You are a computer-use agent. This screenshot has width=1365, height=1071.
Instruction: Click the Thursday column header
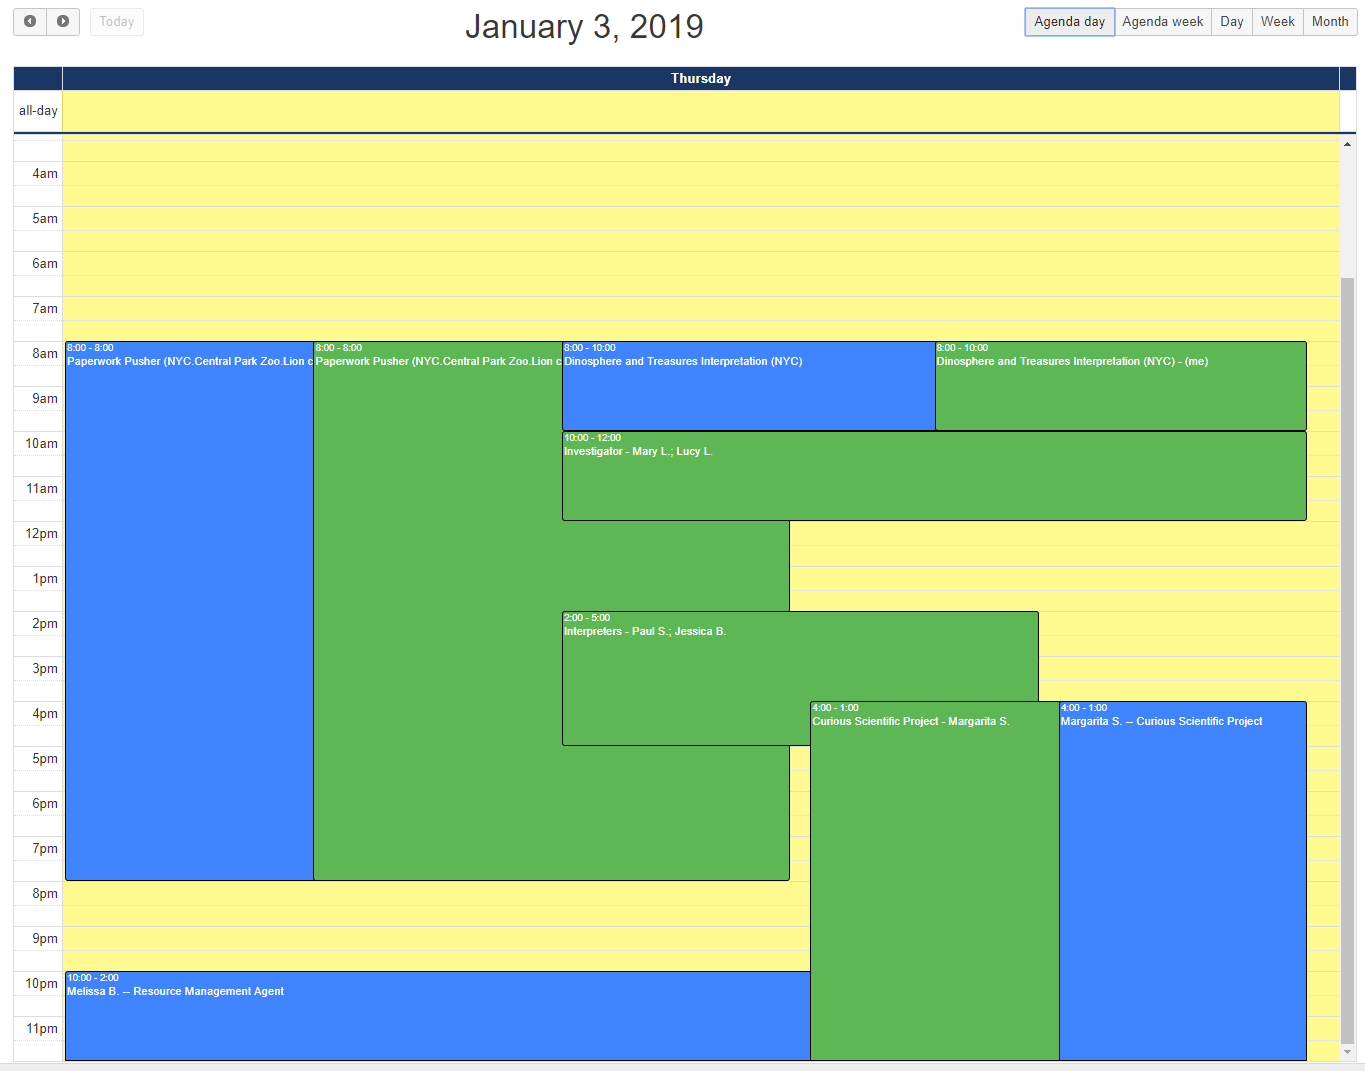700,78
